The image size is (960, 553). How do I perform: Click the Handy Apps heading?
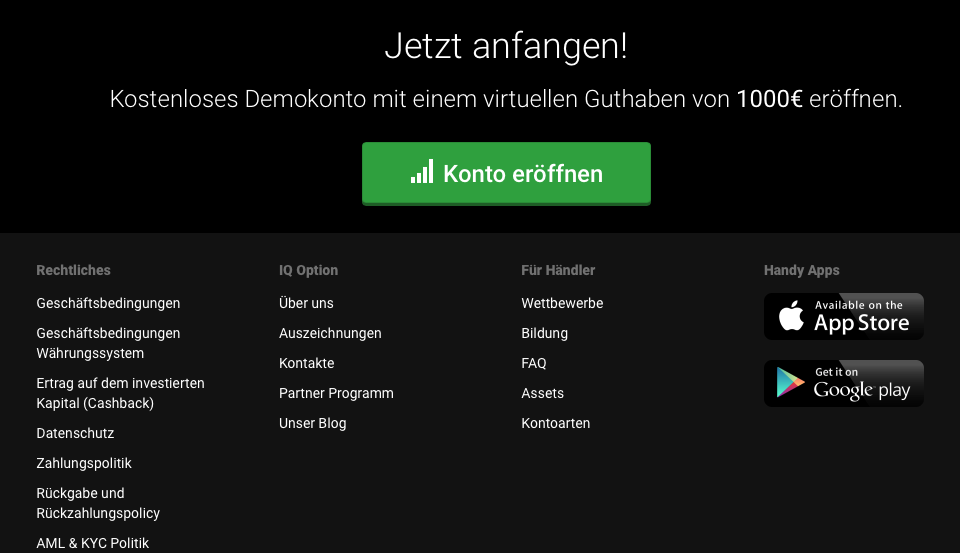tap(801, 270)
